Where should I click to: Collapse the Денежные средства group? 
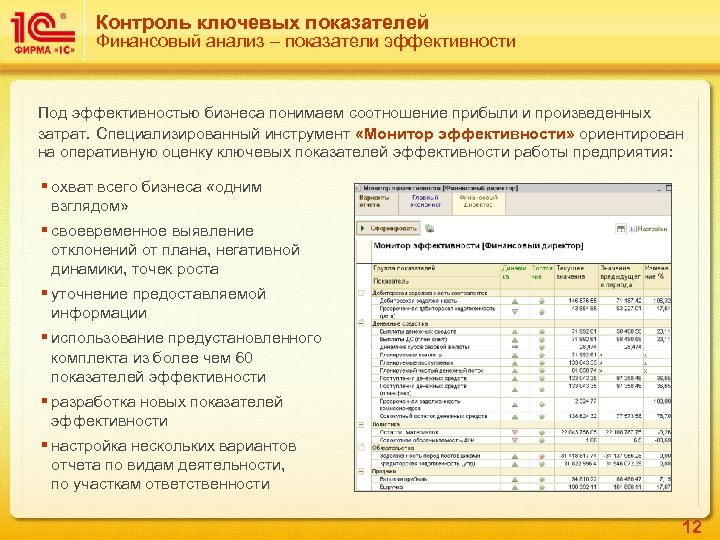(x=361, y=324)
